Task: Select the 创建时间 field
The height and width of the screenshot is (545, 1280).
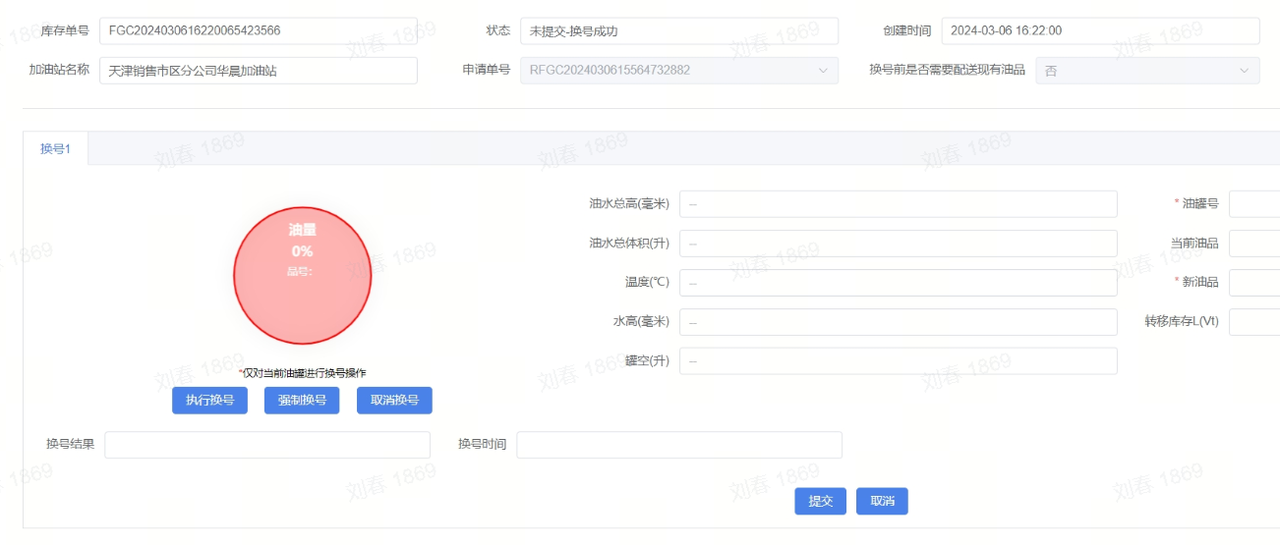Action: [x=1100, y=31]
